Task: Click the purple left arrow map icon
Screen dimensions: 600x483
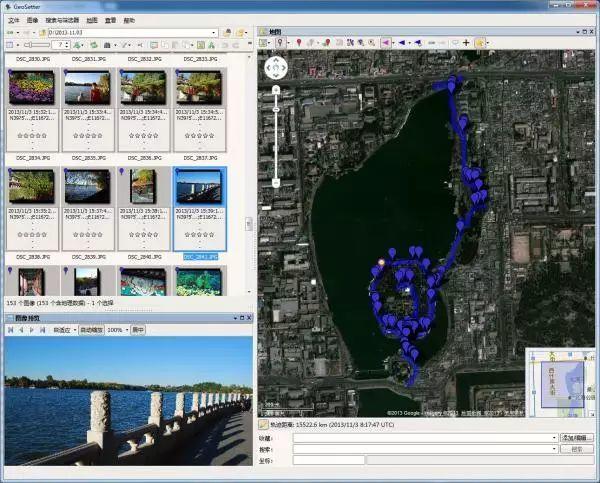Action: [x=386, y=43]
